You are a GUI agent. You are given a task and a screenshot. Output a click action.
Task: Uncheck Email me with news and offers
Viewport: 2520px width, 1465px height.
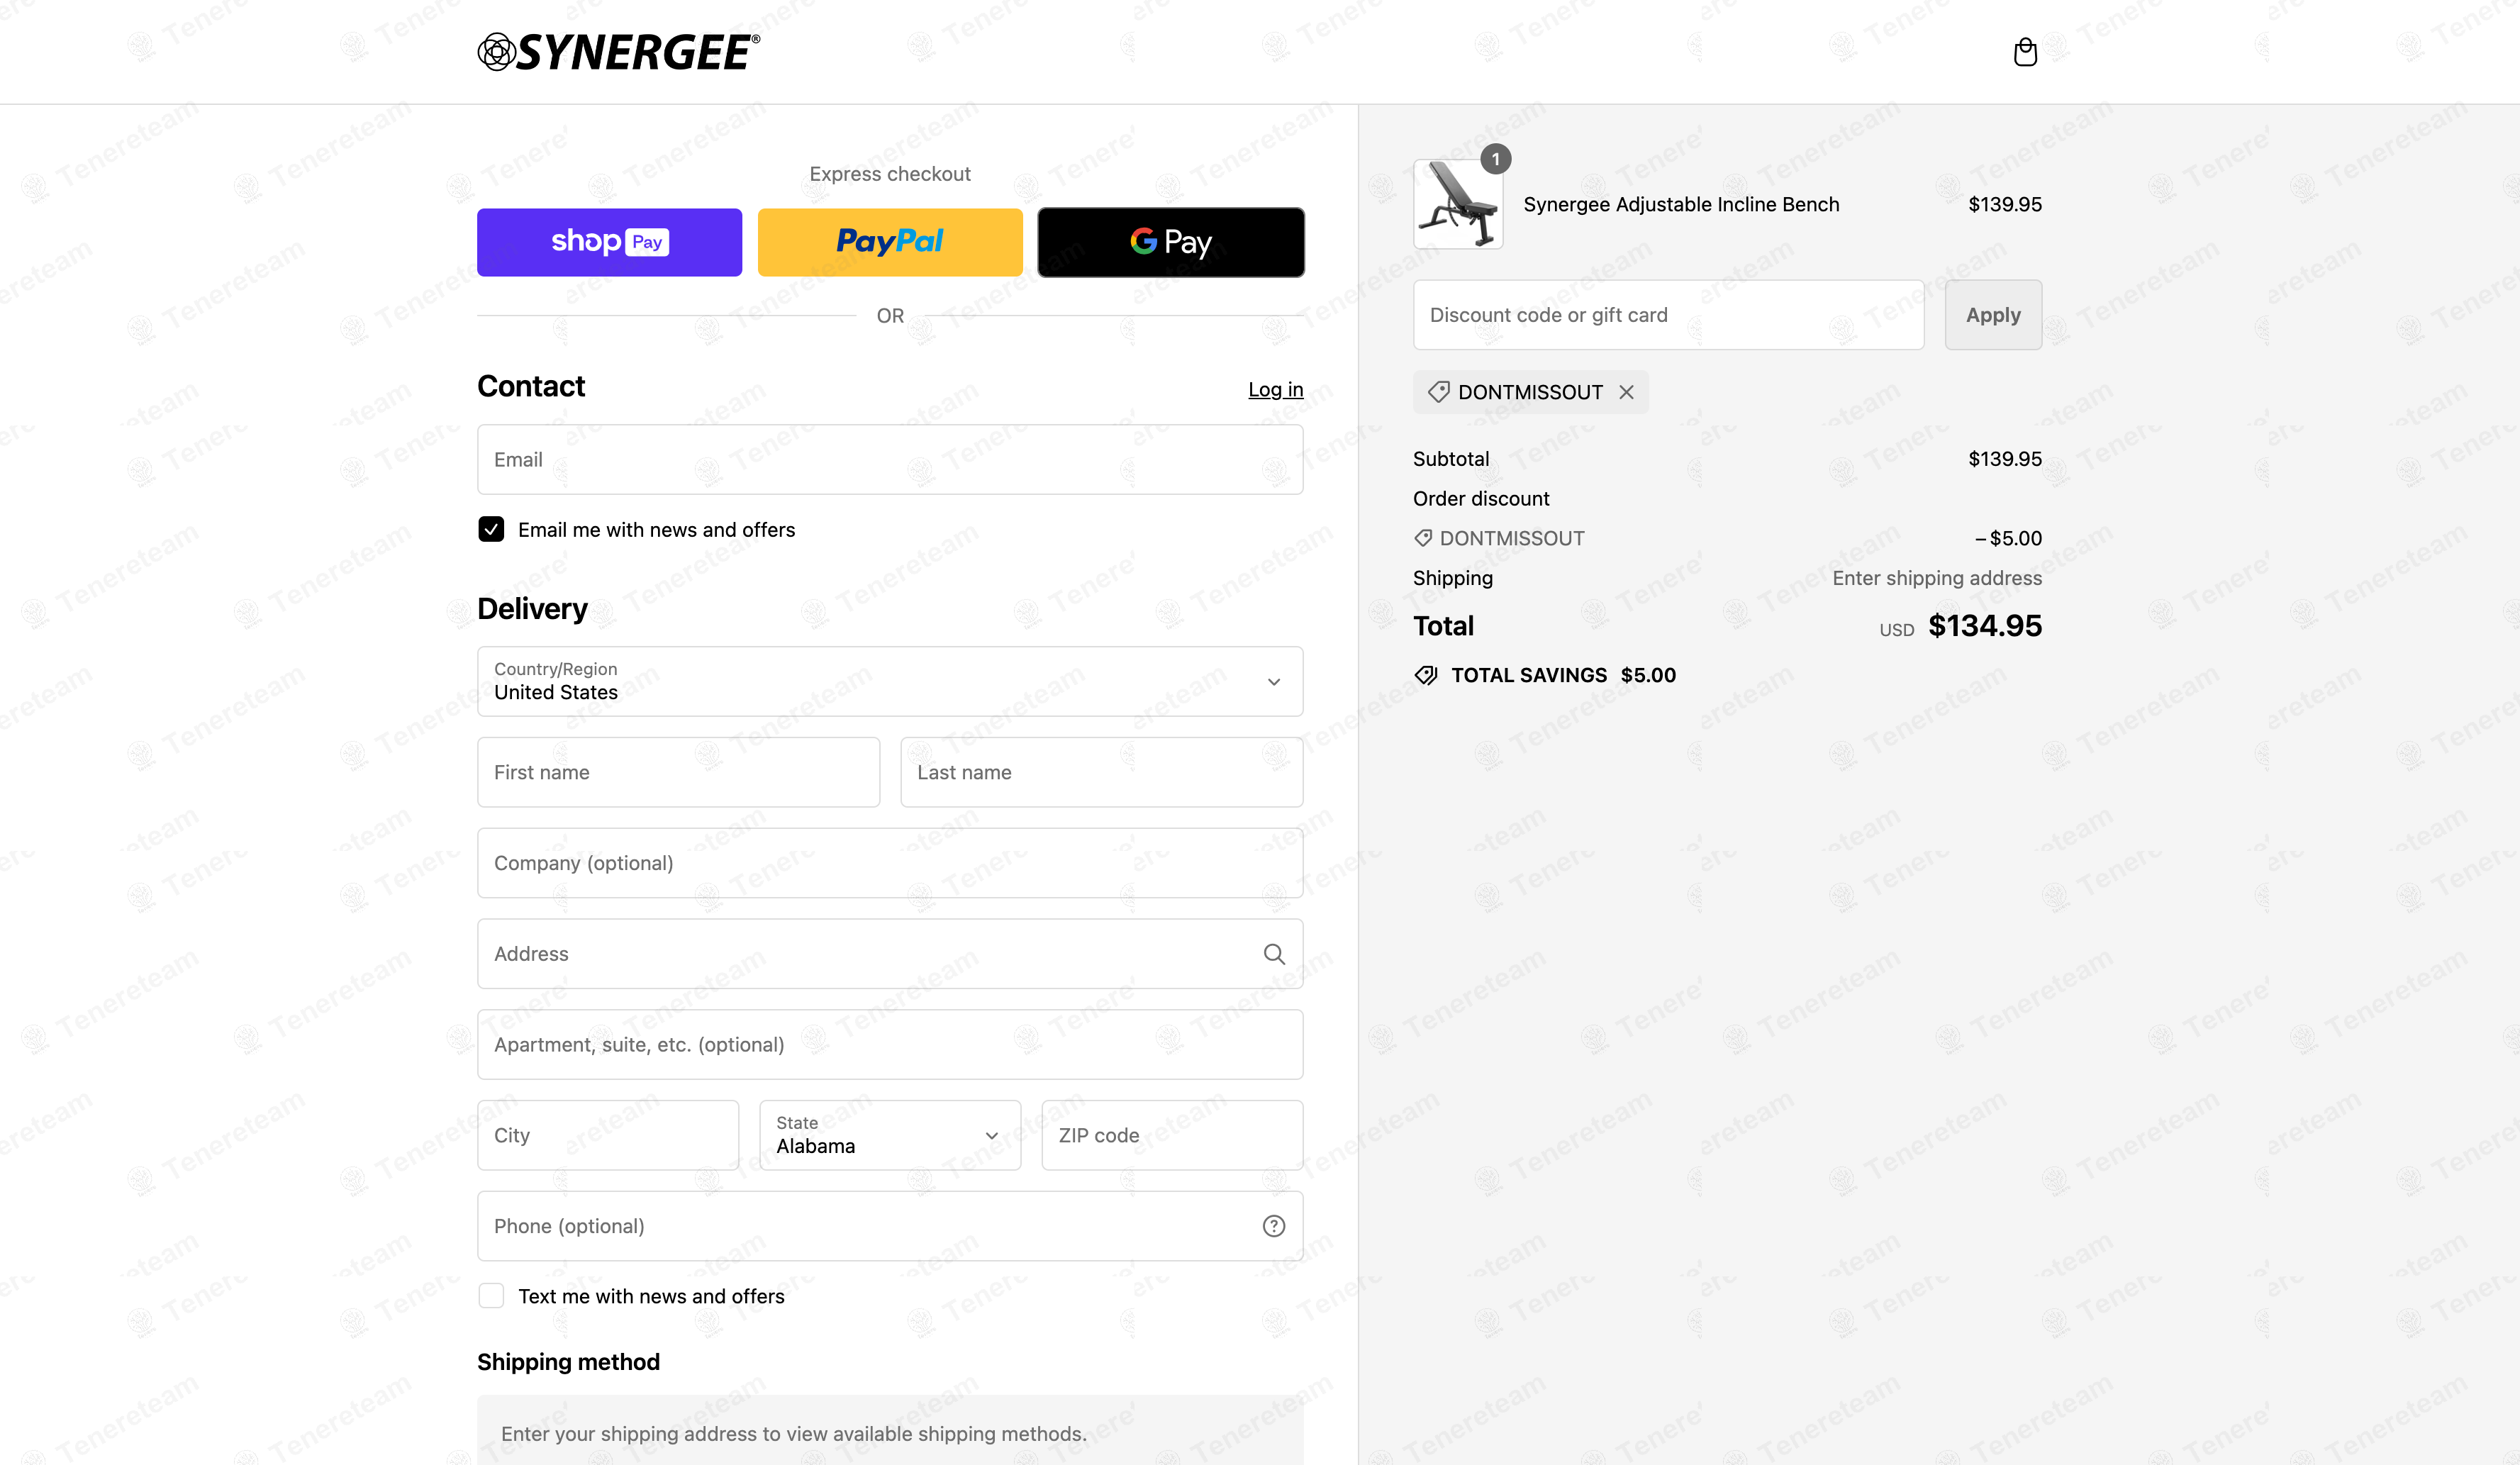(x=491, y=529)
